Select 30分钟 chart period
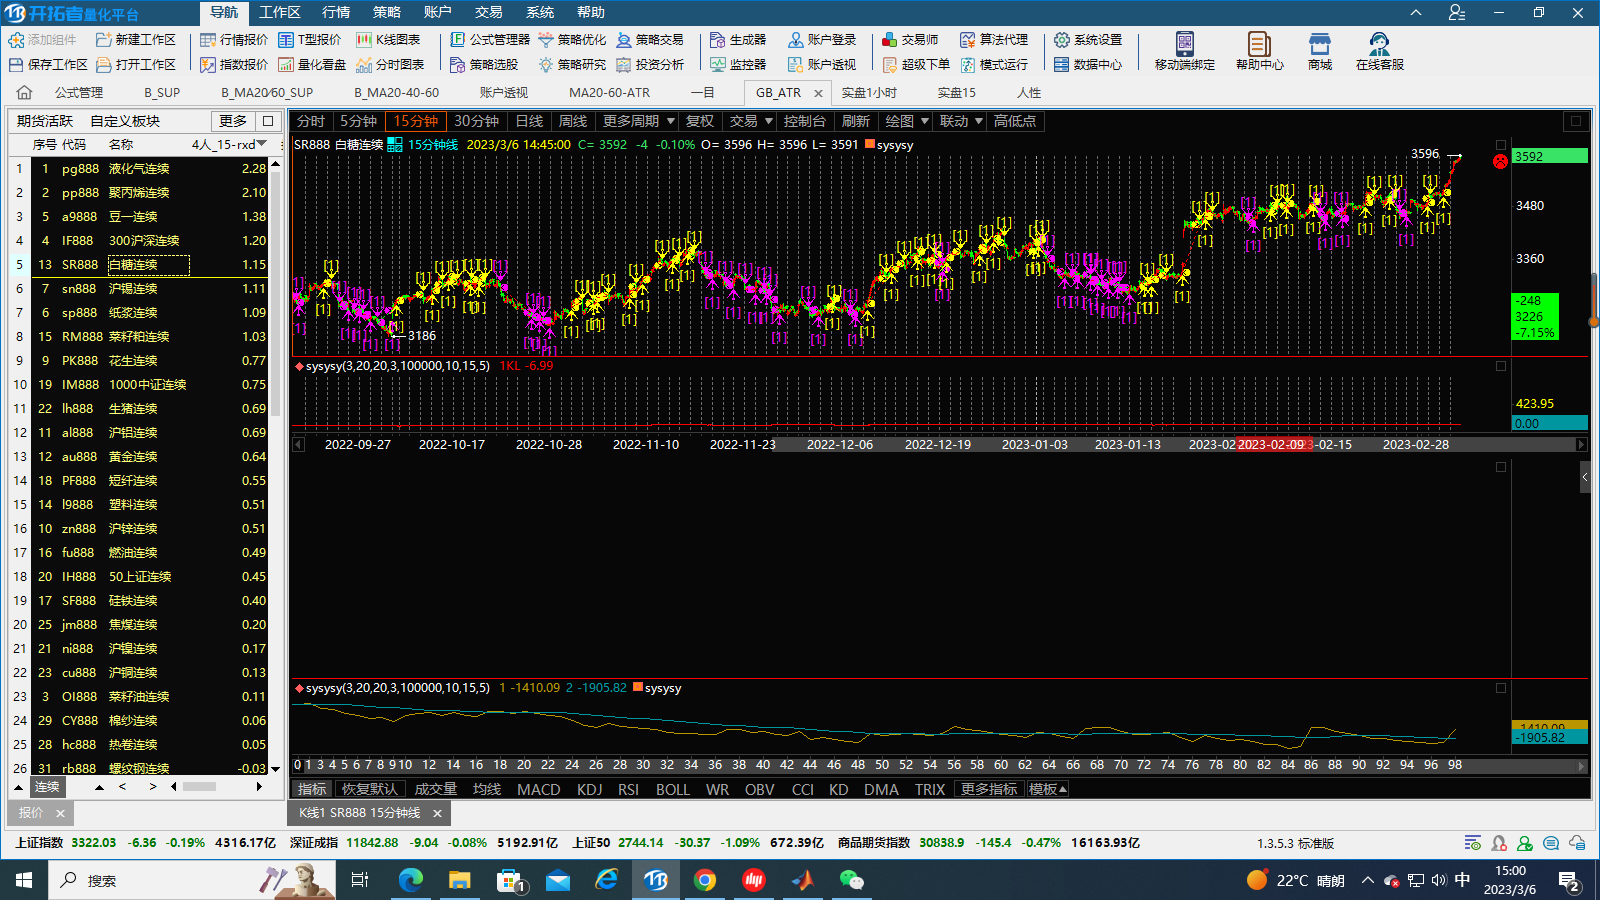 tap(476, 121)
